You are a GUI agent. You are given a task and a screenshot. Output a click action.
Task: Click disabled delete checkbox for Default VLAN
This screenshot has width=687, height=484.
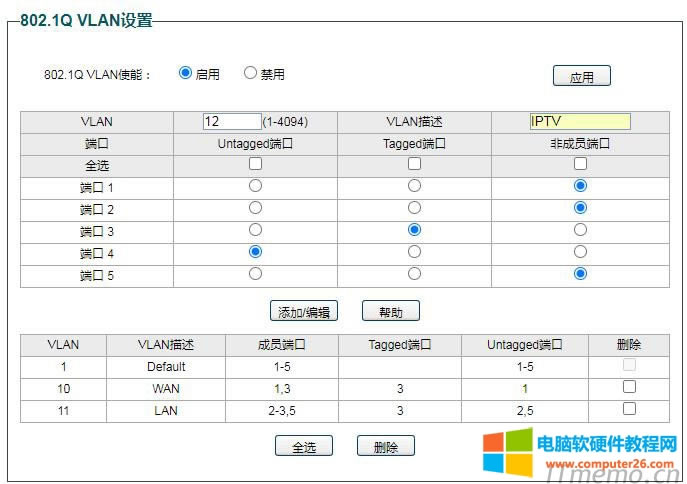click(629, 365)
